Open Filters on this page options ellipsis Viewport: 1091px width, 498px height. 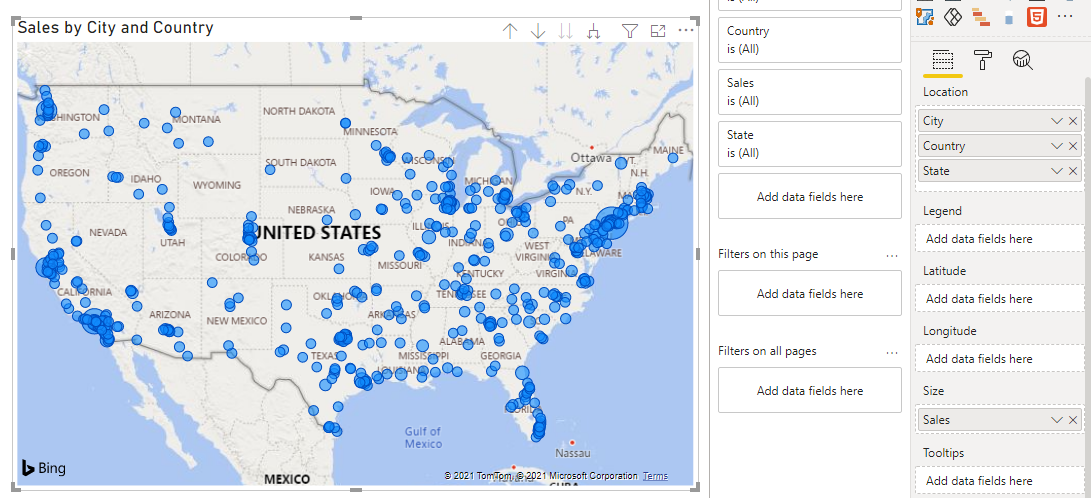(x=892, y=255)
